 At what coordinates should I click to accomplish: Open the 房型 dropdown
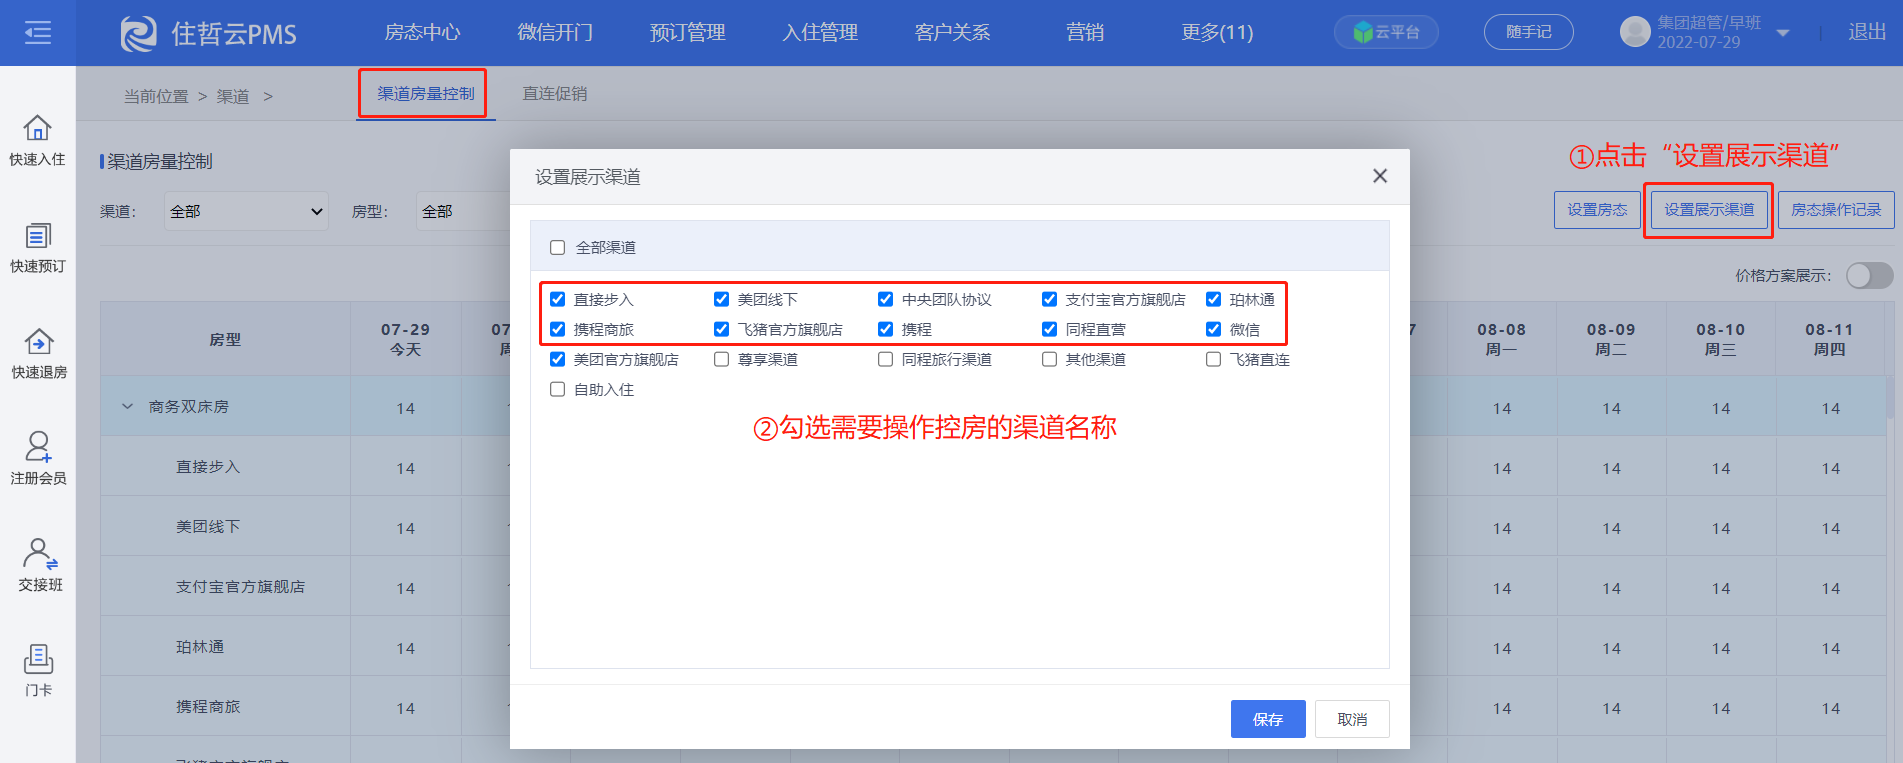click(463, 211)
